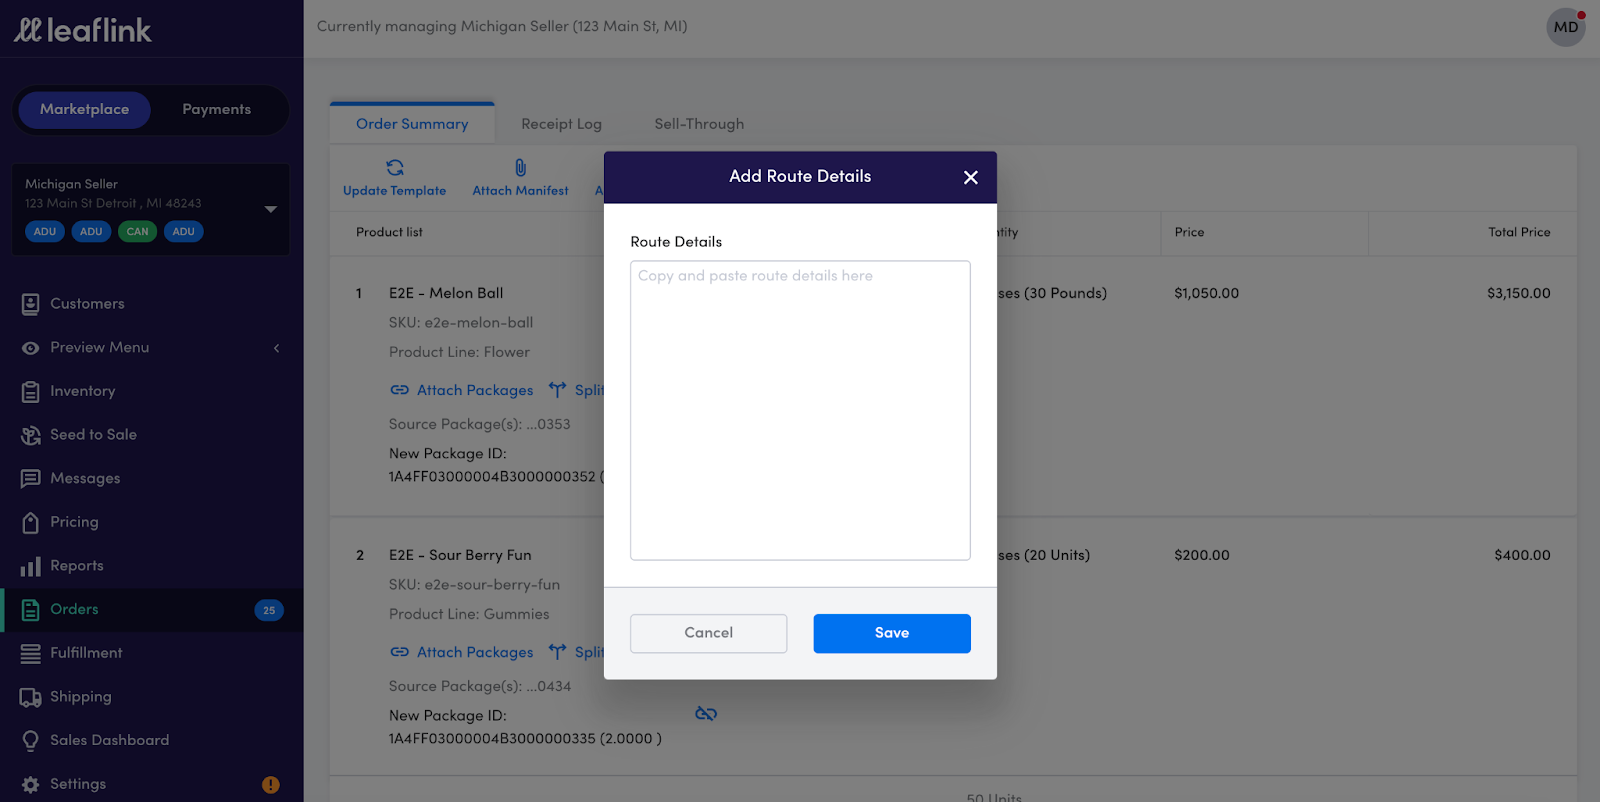Click the unlink icon for package 0335
This screenshot has height=802, width=1600.
click(x=706, y=713)
